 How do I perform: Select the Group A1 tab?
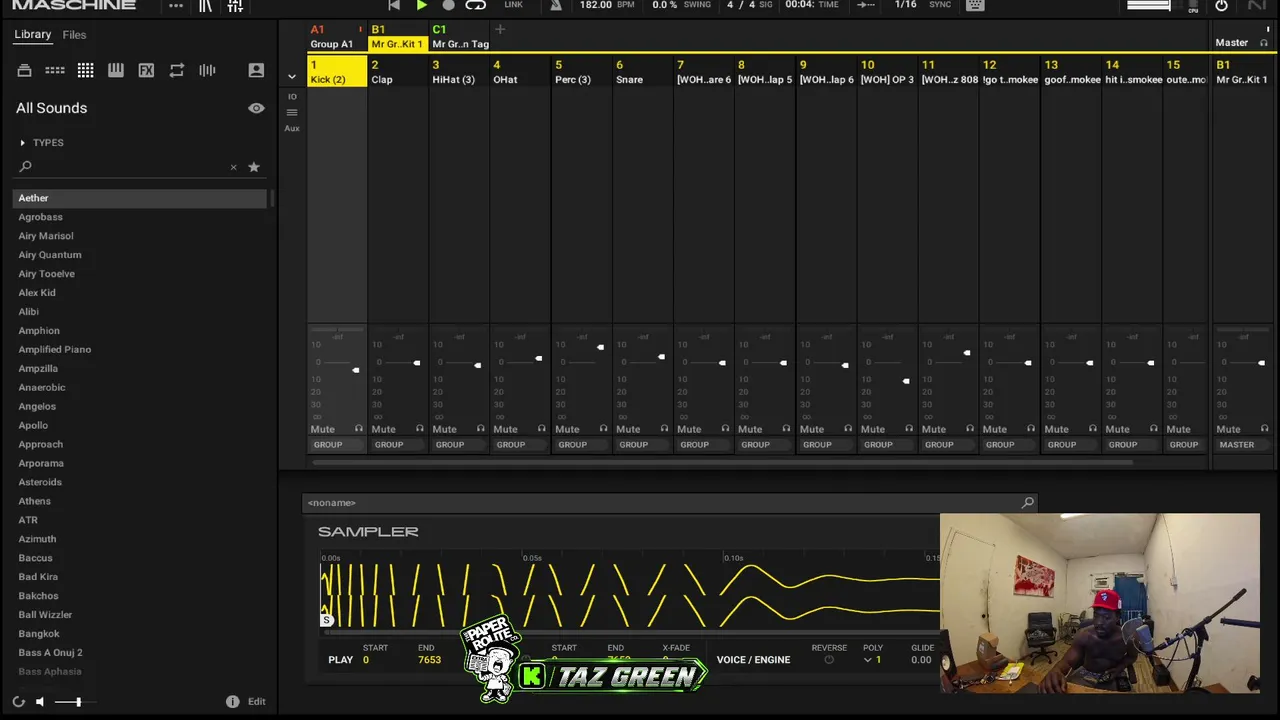(336, 37)
